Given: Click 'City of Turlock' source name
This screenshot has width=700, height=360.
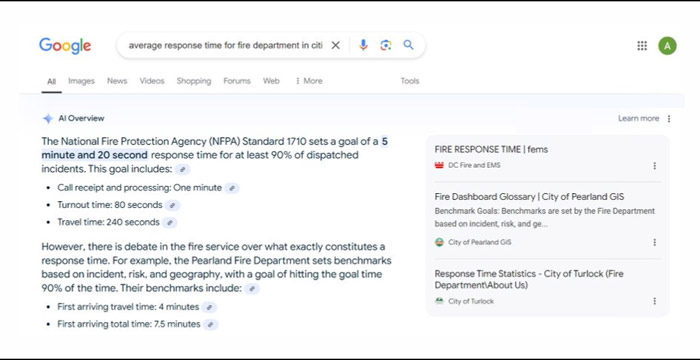Looking at the screenshot, I should 471,301.
